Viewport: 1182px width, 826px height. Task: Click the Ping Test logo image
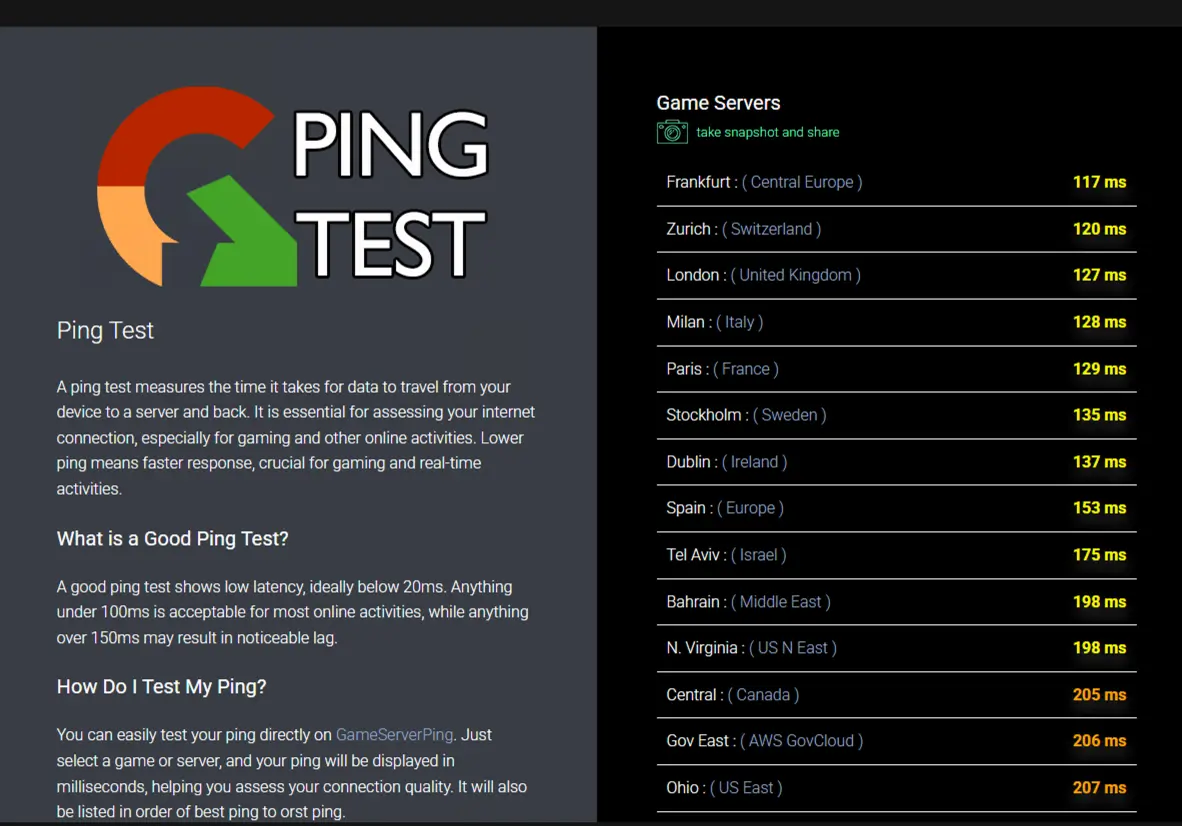pos(294,186)
